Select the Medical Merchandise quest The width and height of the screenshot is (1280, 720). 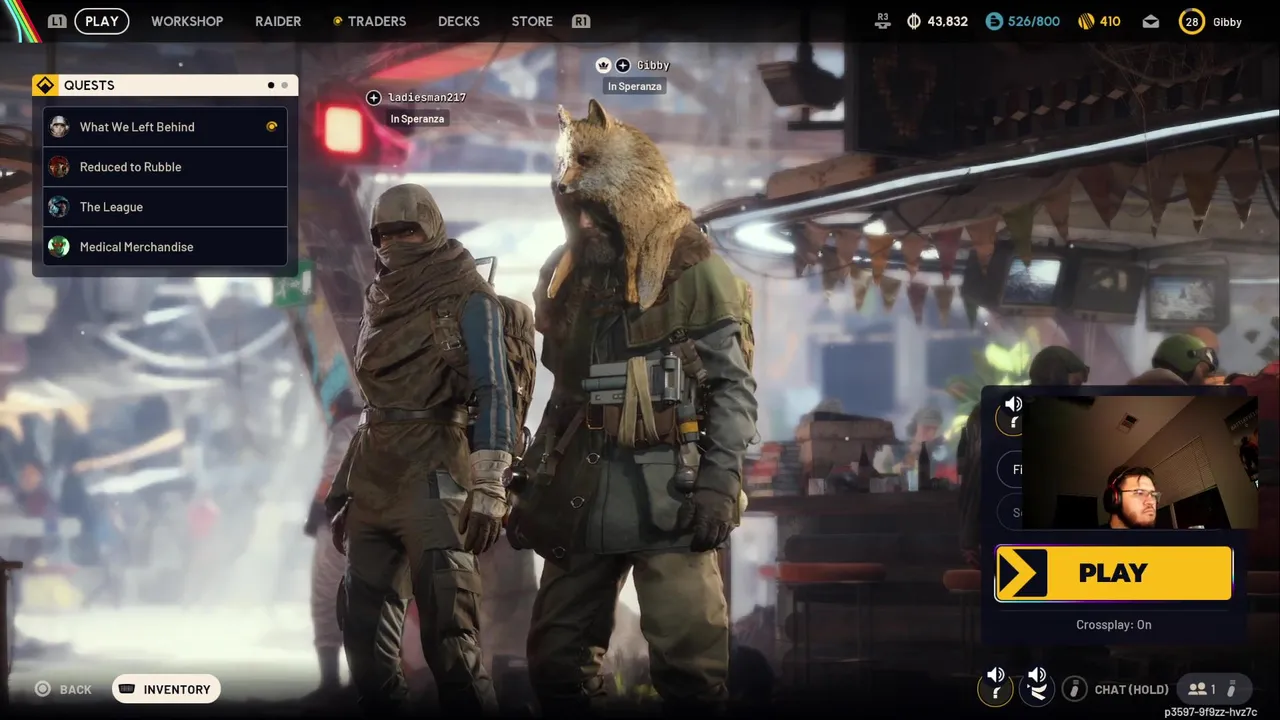point(165,247)
